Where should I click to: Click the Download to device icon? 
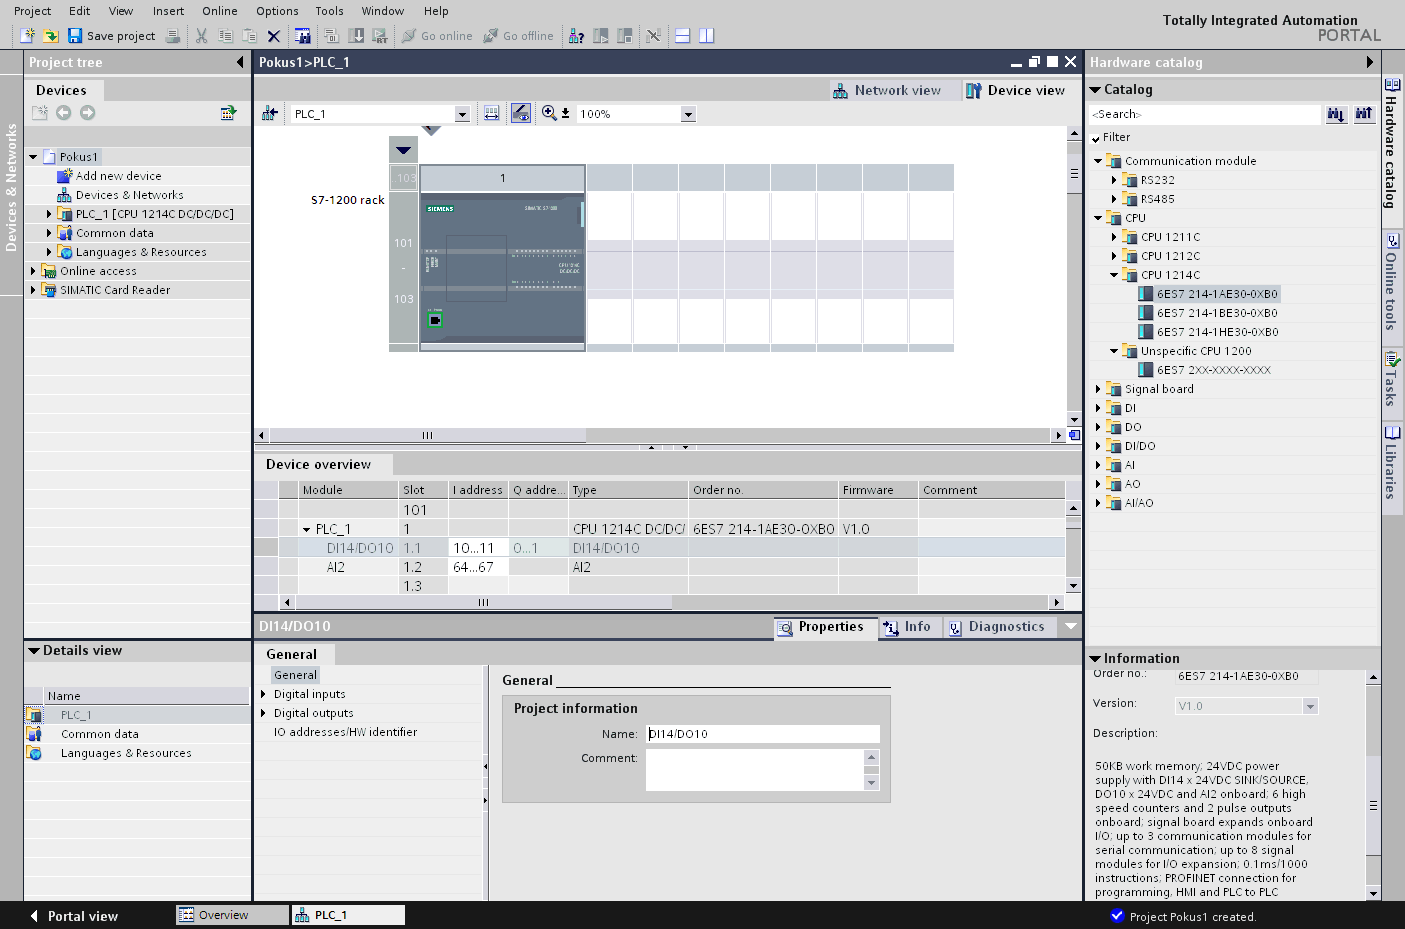pyautogui.click(x=357, y=36)
